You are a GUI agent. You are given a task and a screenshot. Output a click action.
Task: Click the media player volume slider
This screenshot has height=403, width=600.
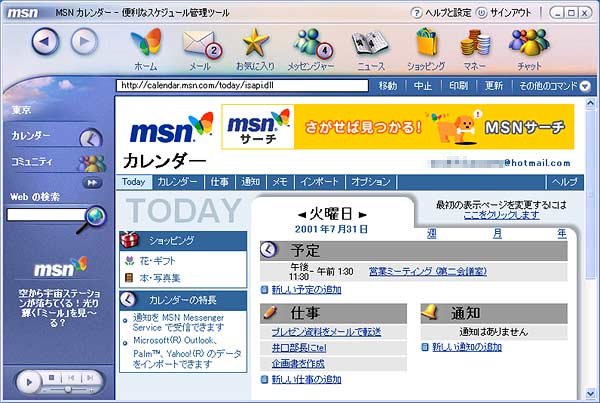(x=68, y=390)
